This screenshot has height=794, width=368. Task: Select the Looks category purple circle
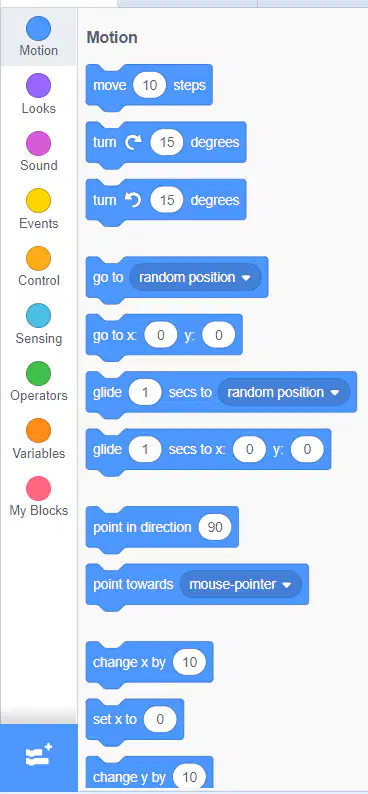[38, 85]
